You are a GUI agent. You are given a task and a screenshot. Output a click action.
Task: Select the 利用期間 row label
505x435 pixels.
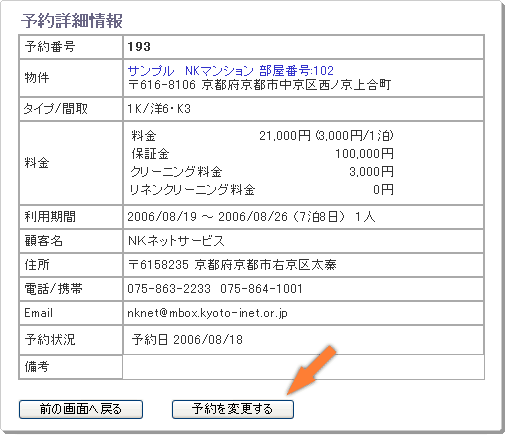[50, 217]
